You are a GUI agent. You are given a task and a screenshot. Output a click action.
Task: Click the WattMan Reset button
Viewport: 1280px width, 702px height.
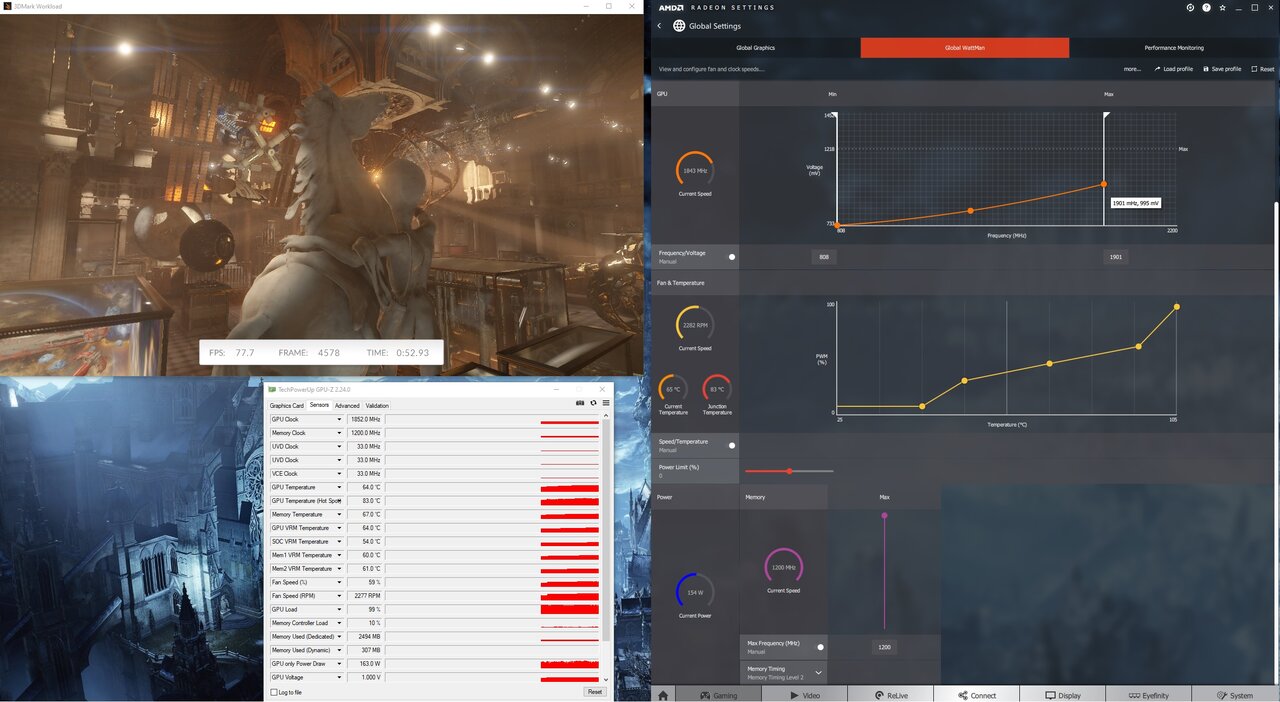tap(1263, 69)
